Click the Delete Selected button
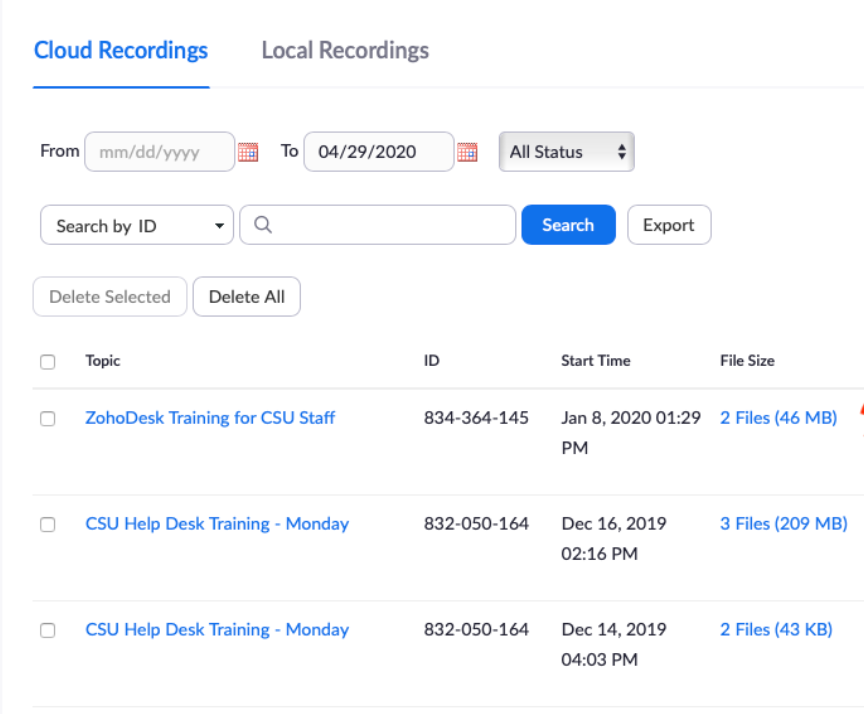The height and width of the screenshot is (714, 864). click(x=109, y=296)
